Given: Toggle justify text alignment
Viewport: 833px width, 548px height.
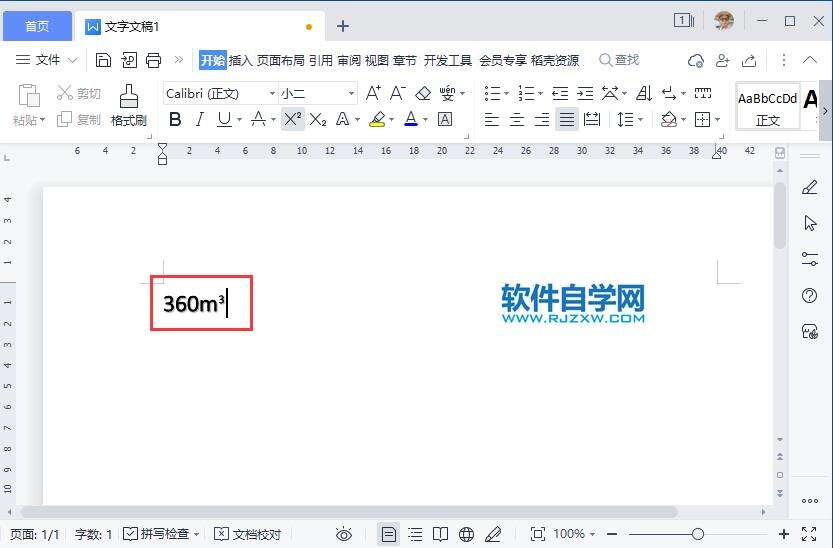Looking at the screenshot, I should click(567, 119).
